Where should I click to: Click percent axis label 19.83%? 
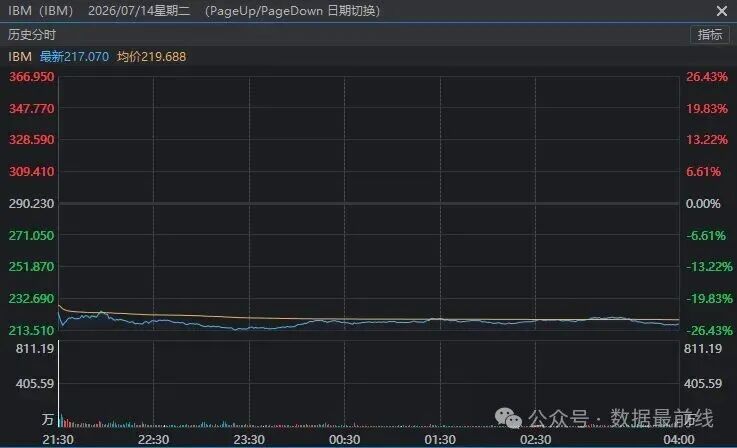pos(706,109)
